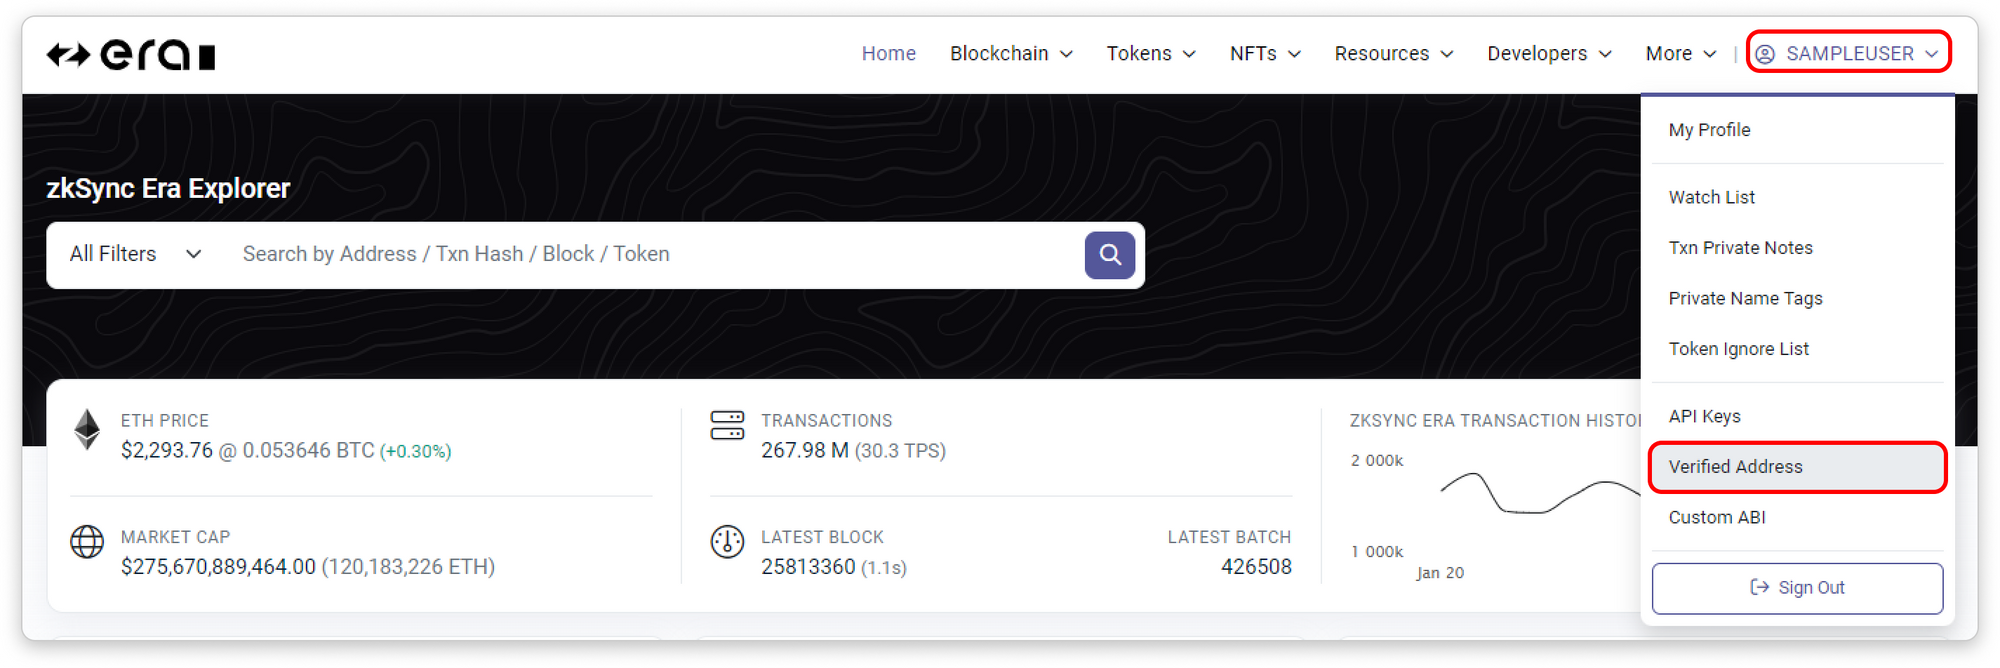Open Watch List from account menu

(1711, 198)
